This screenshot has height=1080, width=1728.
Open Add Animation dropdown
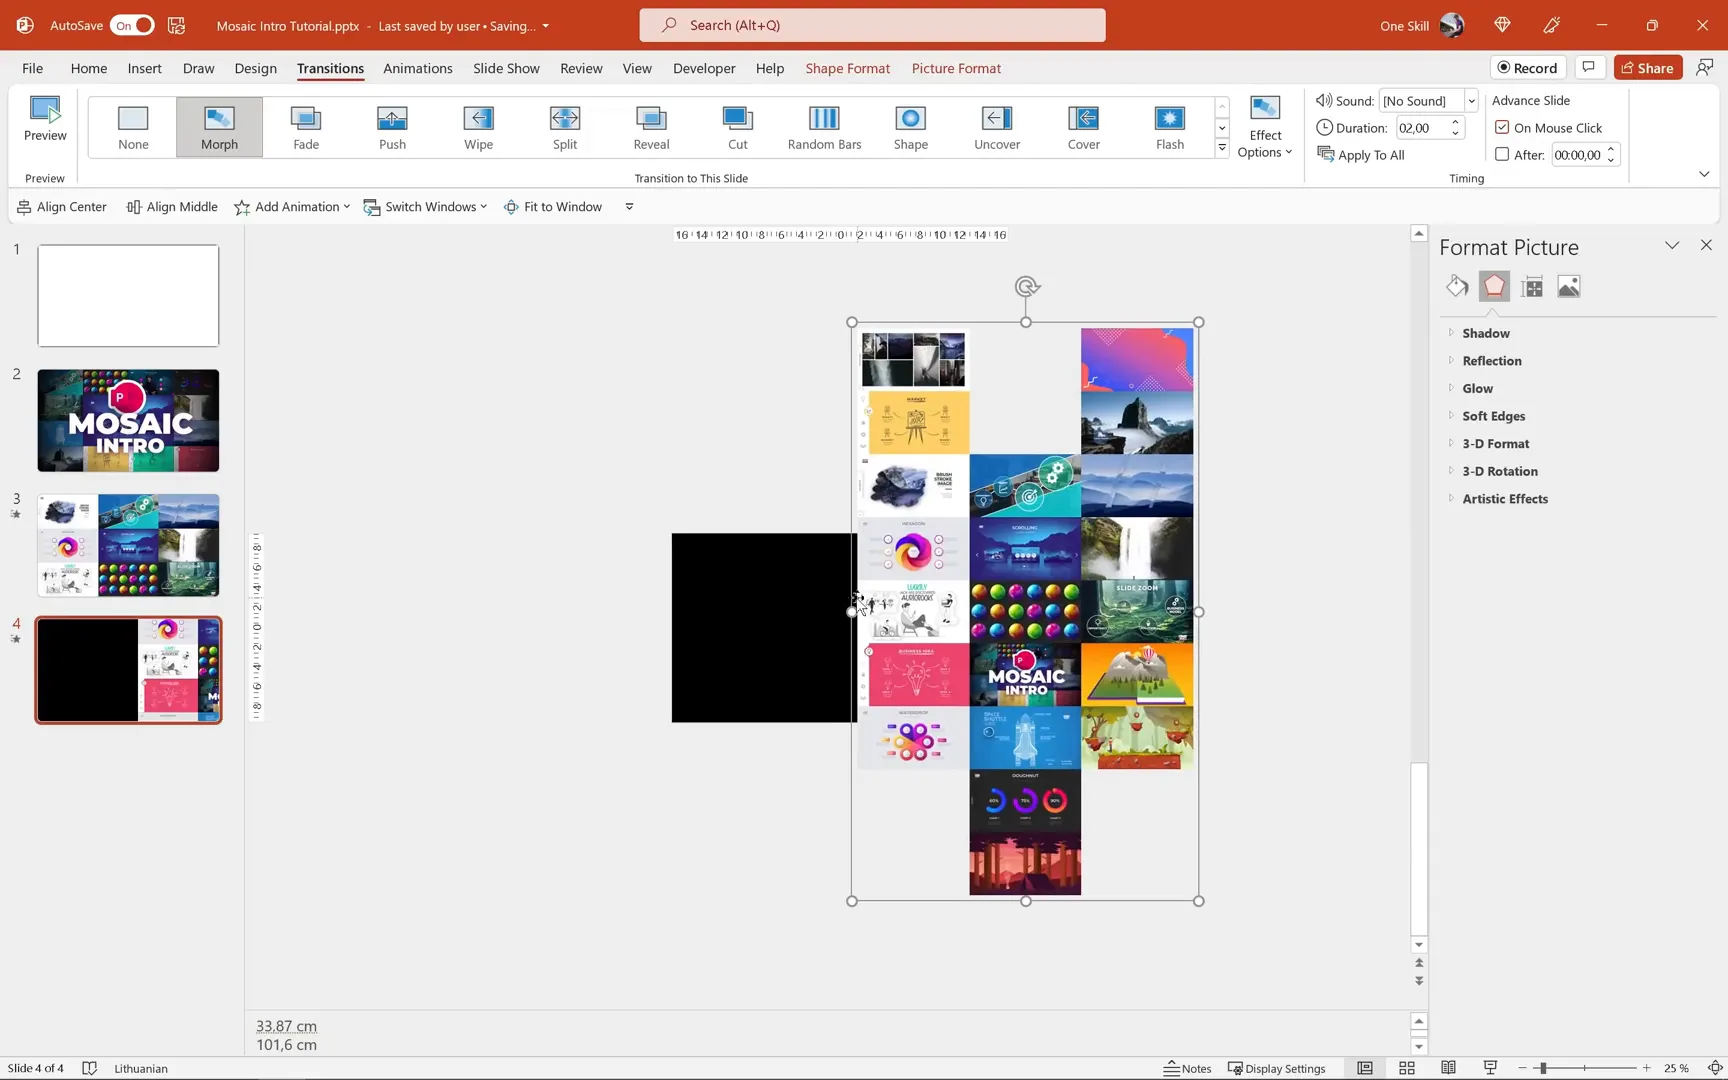coord(292,207)
